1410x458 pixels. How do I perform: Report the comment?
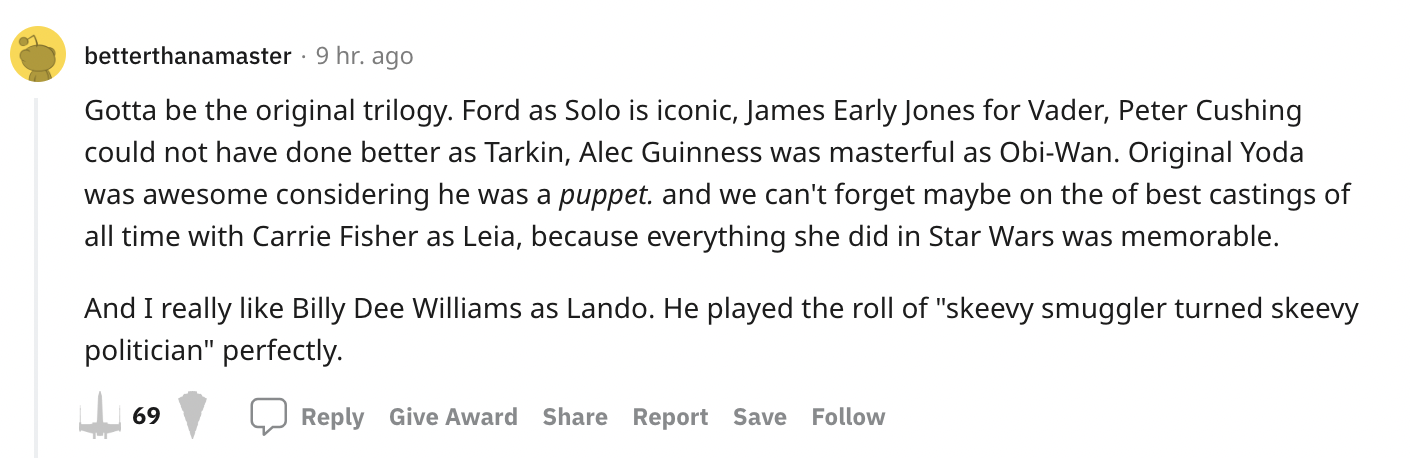point(670,416)
